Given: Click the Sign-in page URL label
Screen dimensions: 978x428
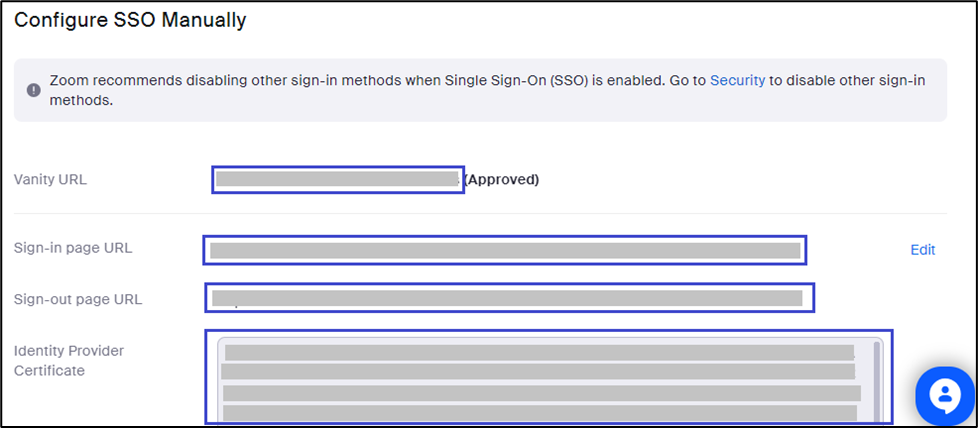Looking at the screenshot, I should pyautogui.click(x=73, y=248).
